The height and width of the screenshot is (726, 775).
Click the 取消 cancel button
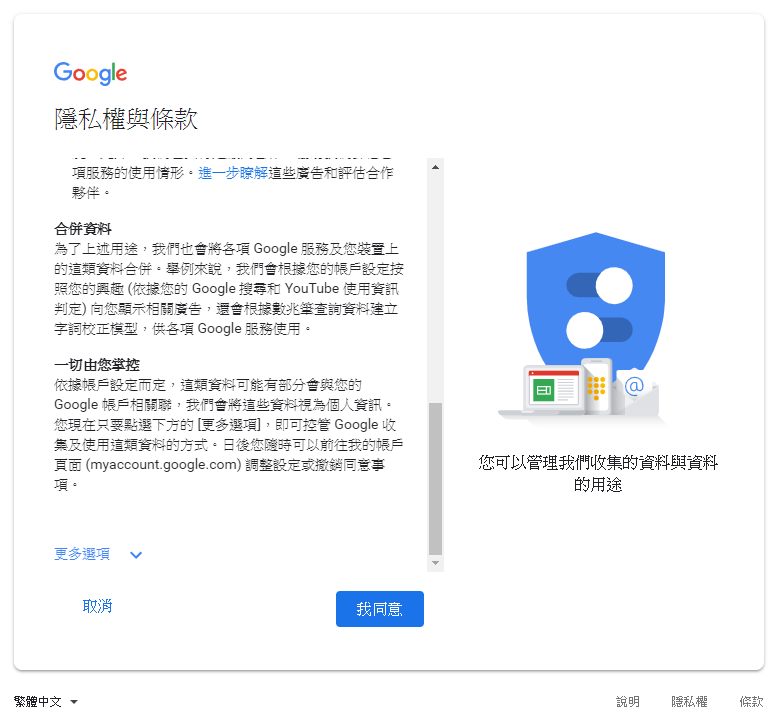point(97,606)
